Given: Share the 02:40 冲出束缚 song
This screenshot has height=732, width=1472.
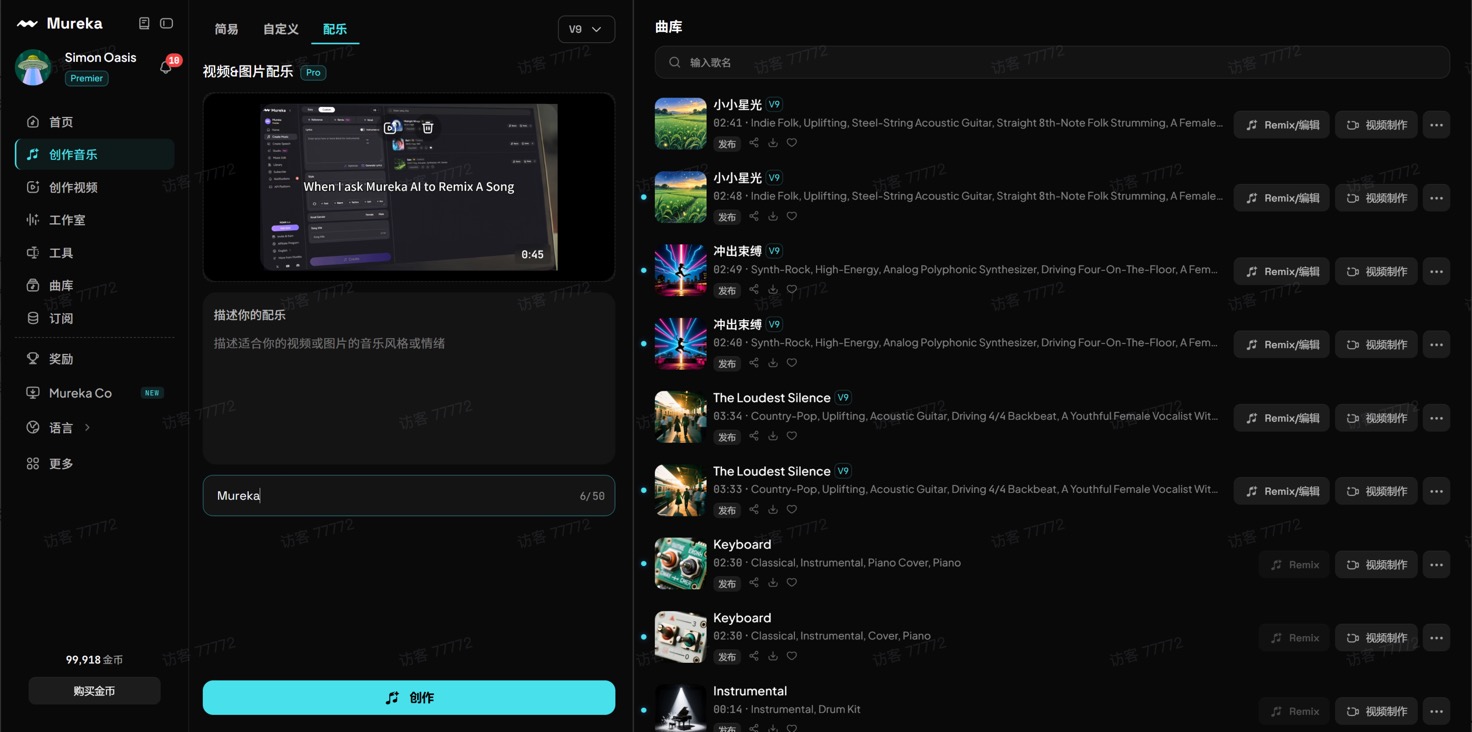Looking at the screenshot, I should coord(754,363).
